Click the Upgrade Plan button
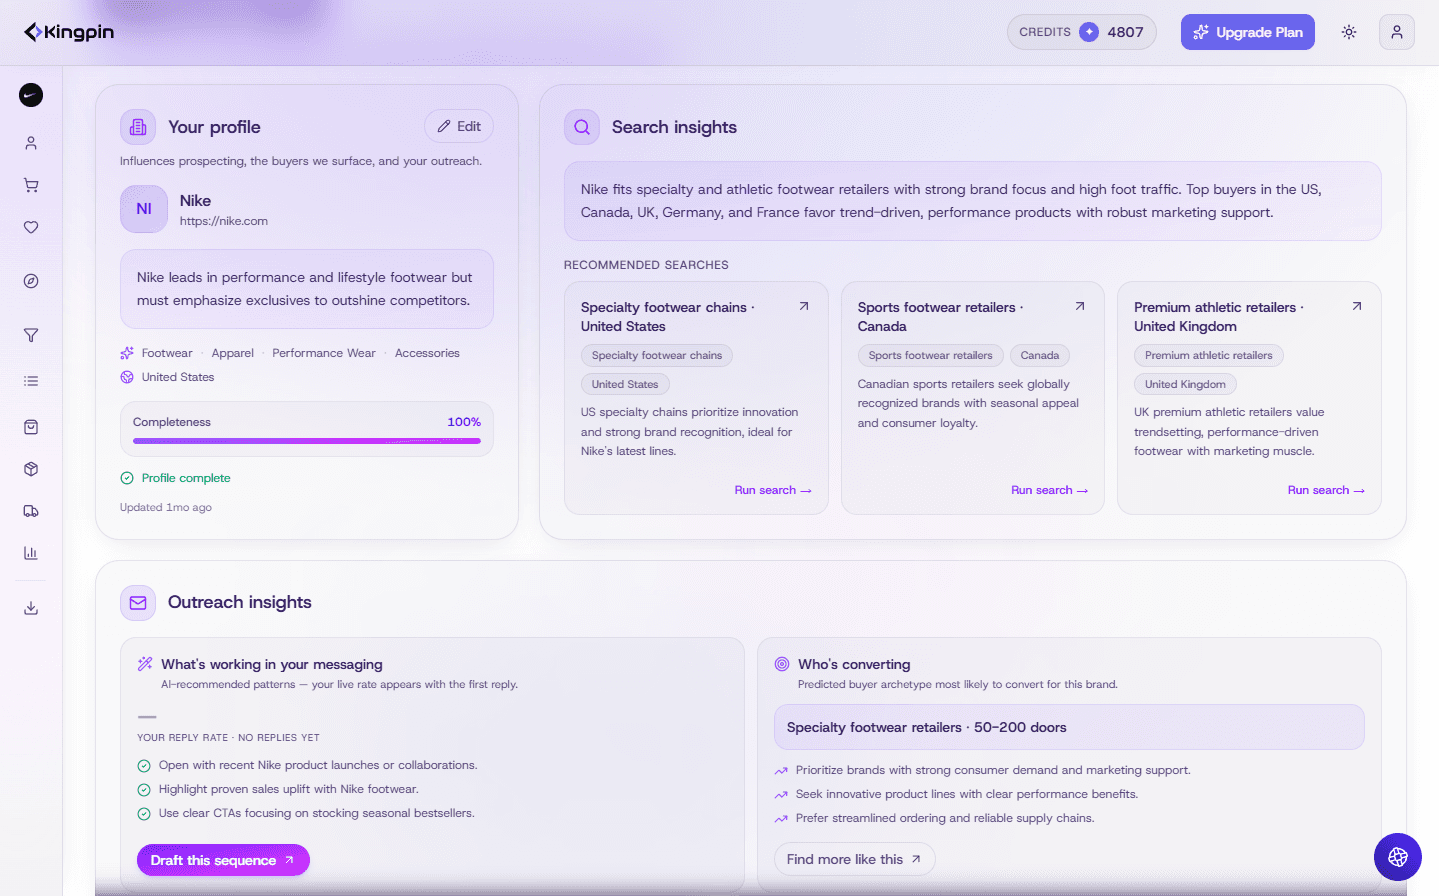 pos(1248,32)
